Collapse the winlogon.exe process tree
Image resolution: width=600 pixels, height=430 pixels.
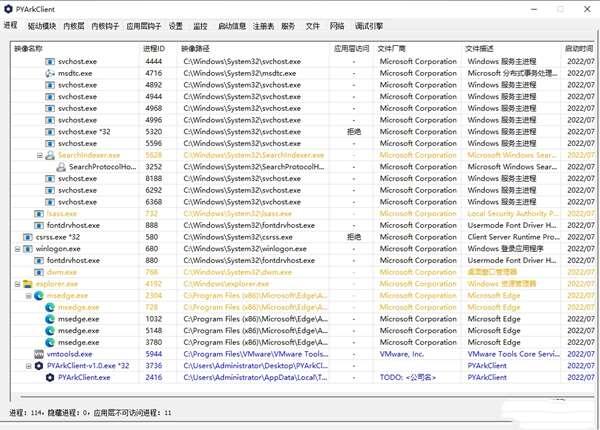pos(17,249)
